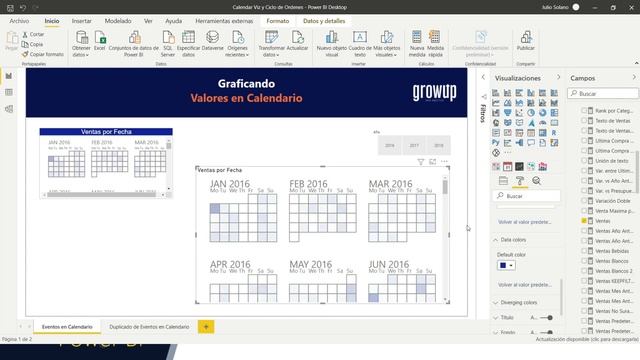
Task: Select 2016 in the year slicer
Action: [390, 145]
